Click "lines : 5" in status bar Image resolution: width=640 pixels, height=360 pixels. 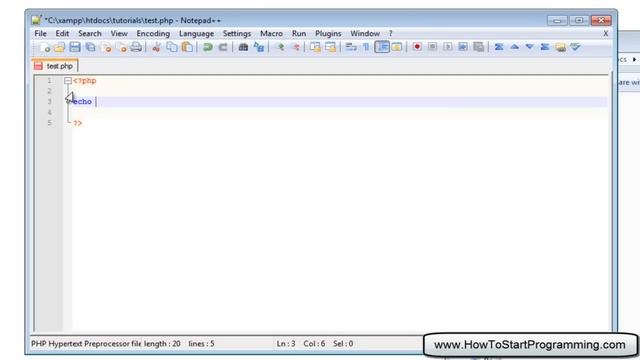[x=201, y=344]
